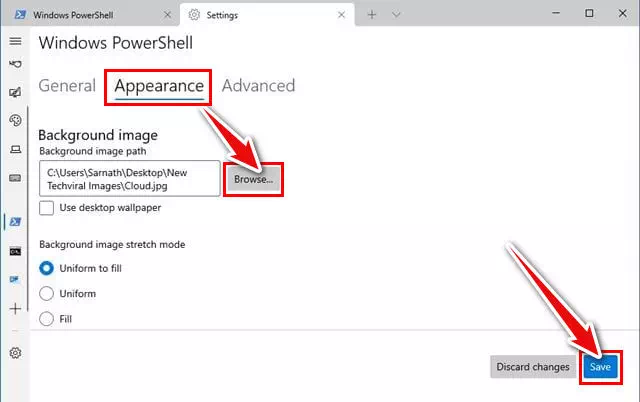The width and height of the screenshot is (640, 402).
Task: Enable the Use desktop wallpaper checkbox
Action: pos(47,208)
